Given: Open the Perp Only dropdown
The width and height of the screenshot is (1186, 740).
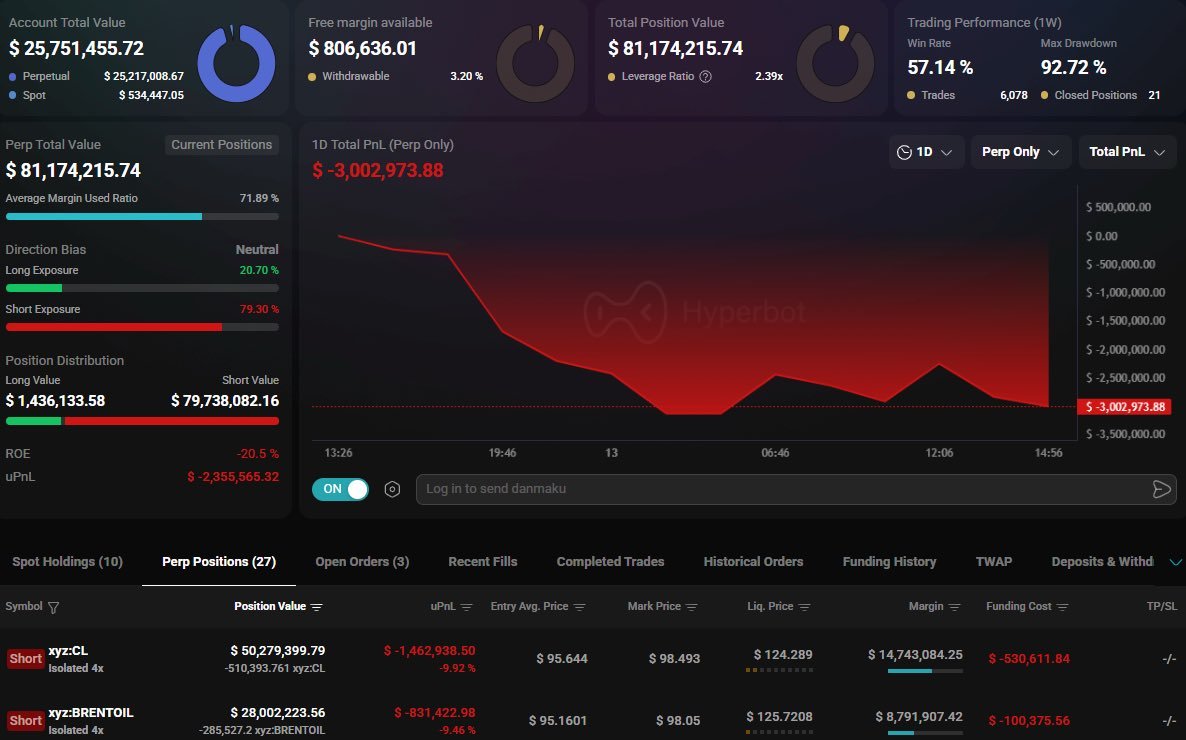Looking at the screenshot, I should pyautogui.click(x=1020, y=152).
